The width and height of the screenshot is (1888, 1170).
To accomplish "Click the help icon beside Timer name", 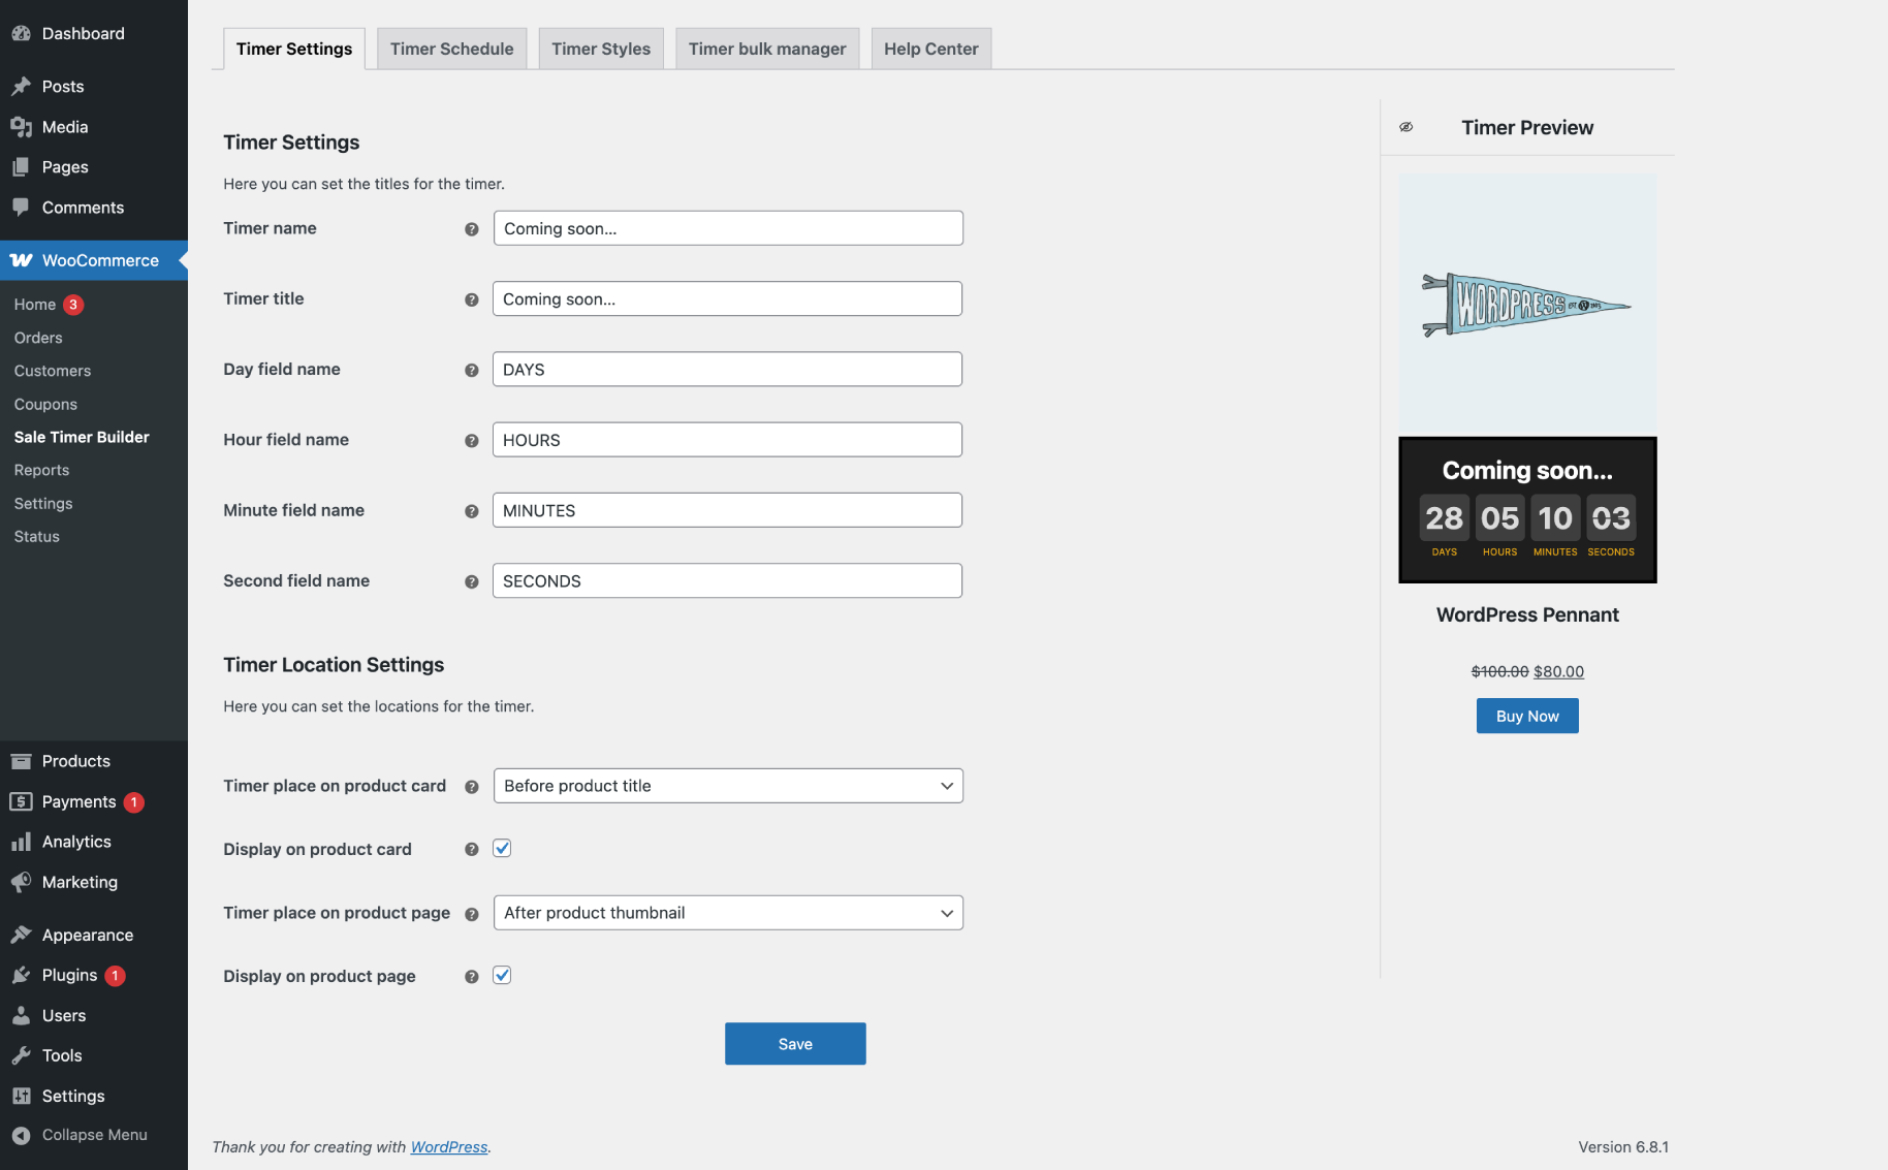I will coord(471,228).
